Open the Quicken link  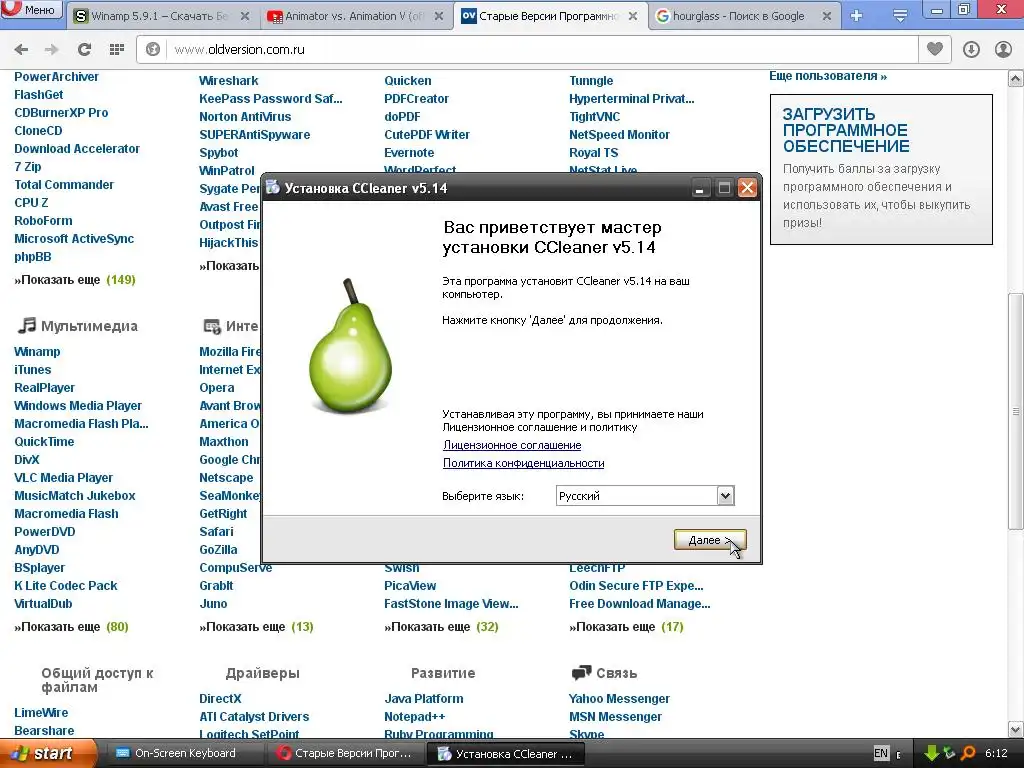(x=408, y=81)
